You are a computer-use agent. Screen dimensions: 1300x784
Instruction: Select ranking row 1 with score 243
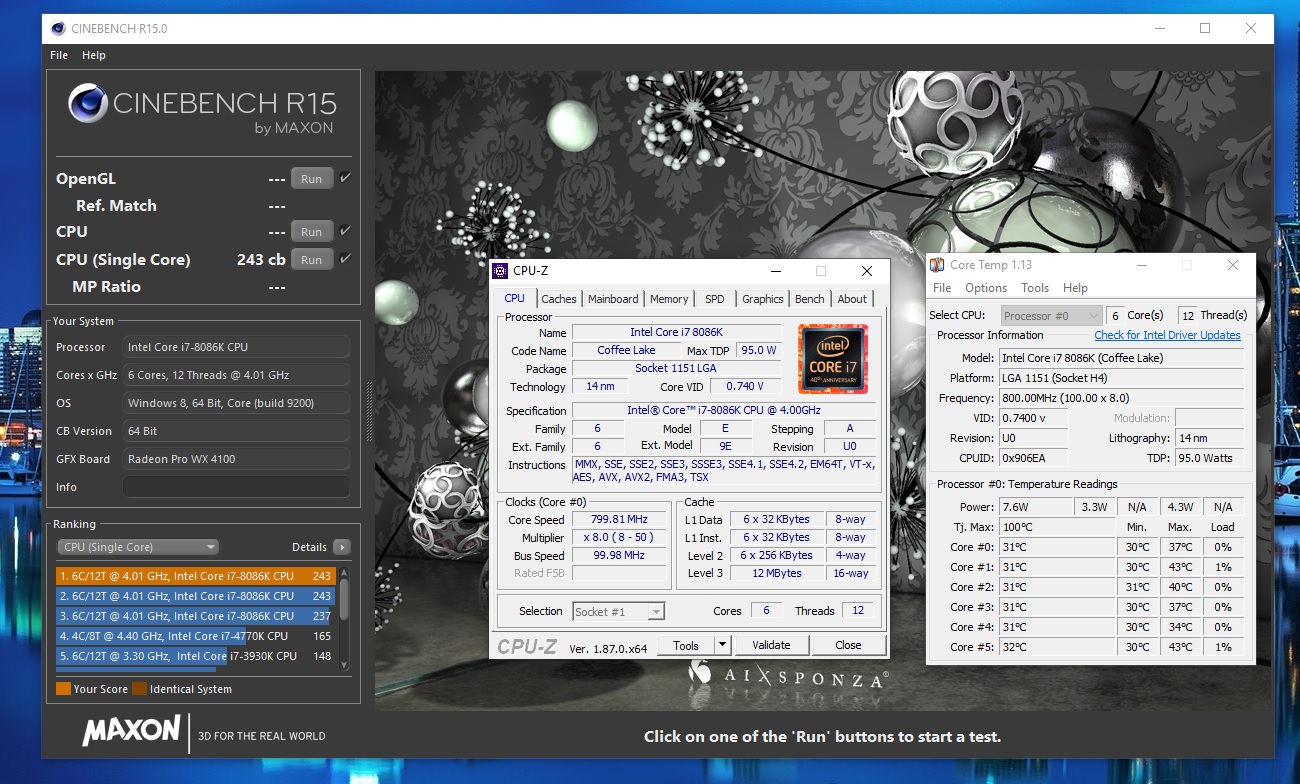[x=195, y=576]
